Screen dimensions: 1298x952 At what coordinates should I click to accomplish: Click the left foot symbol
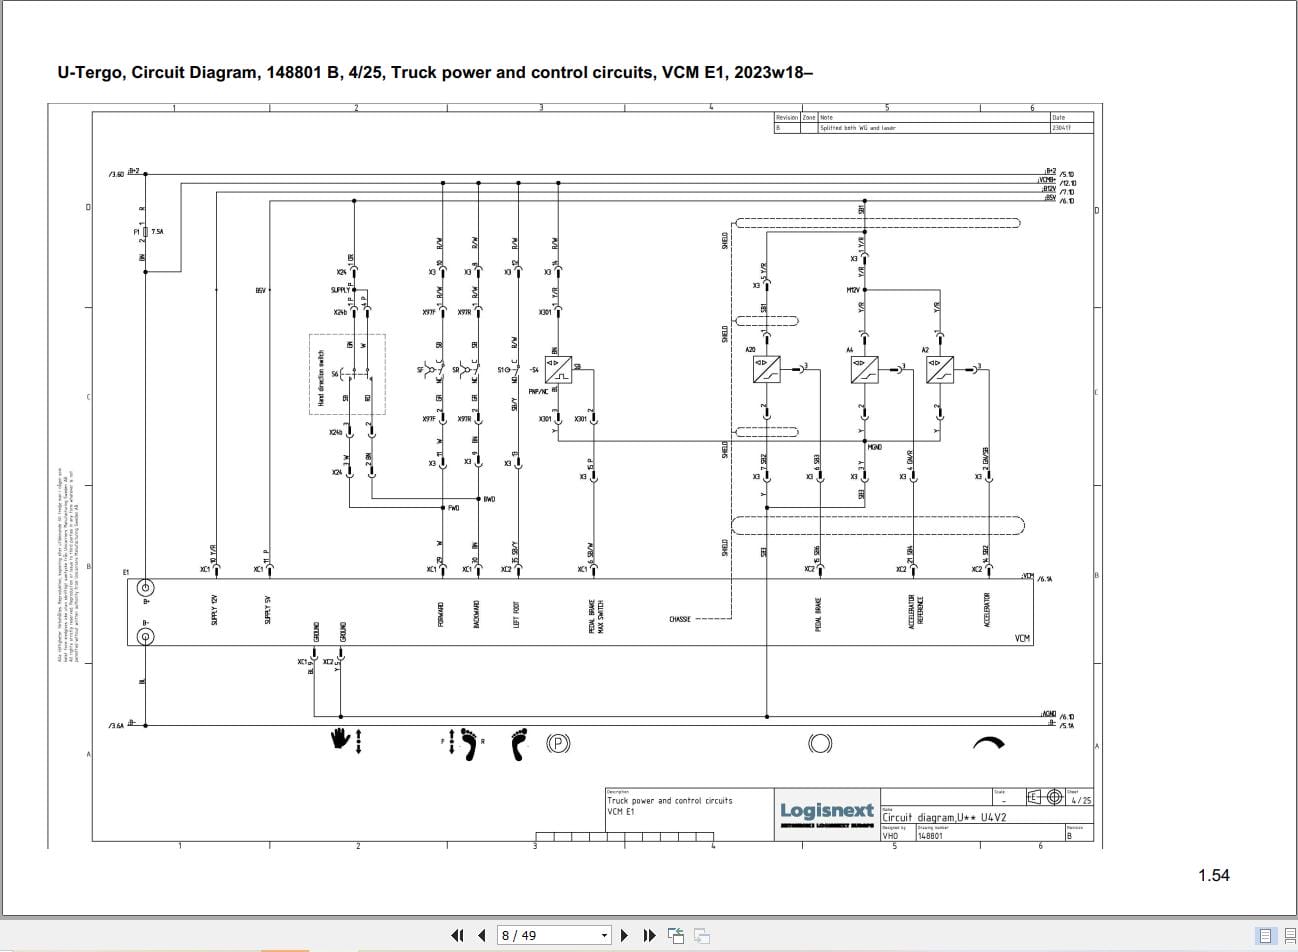518,744
